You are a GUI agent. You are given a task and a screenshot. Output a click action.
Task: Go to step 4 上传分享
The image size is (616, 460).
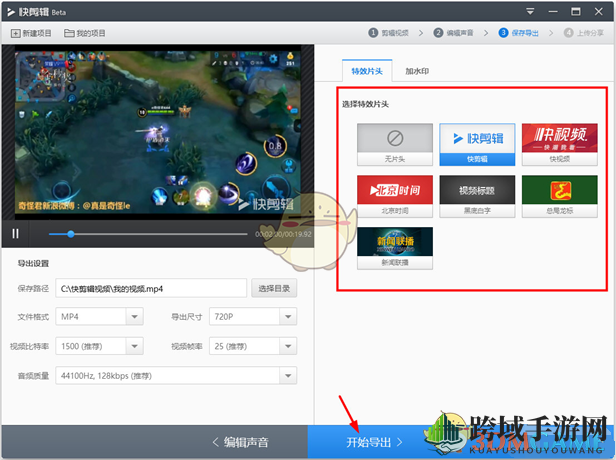[x=584, y=33]
